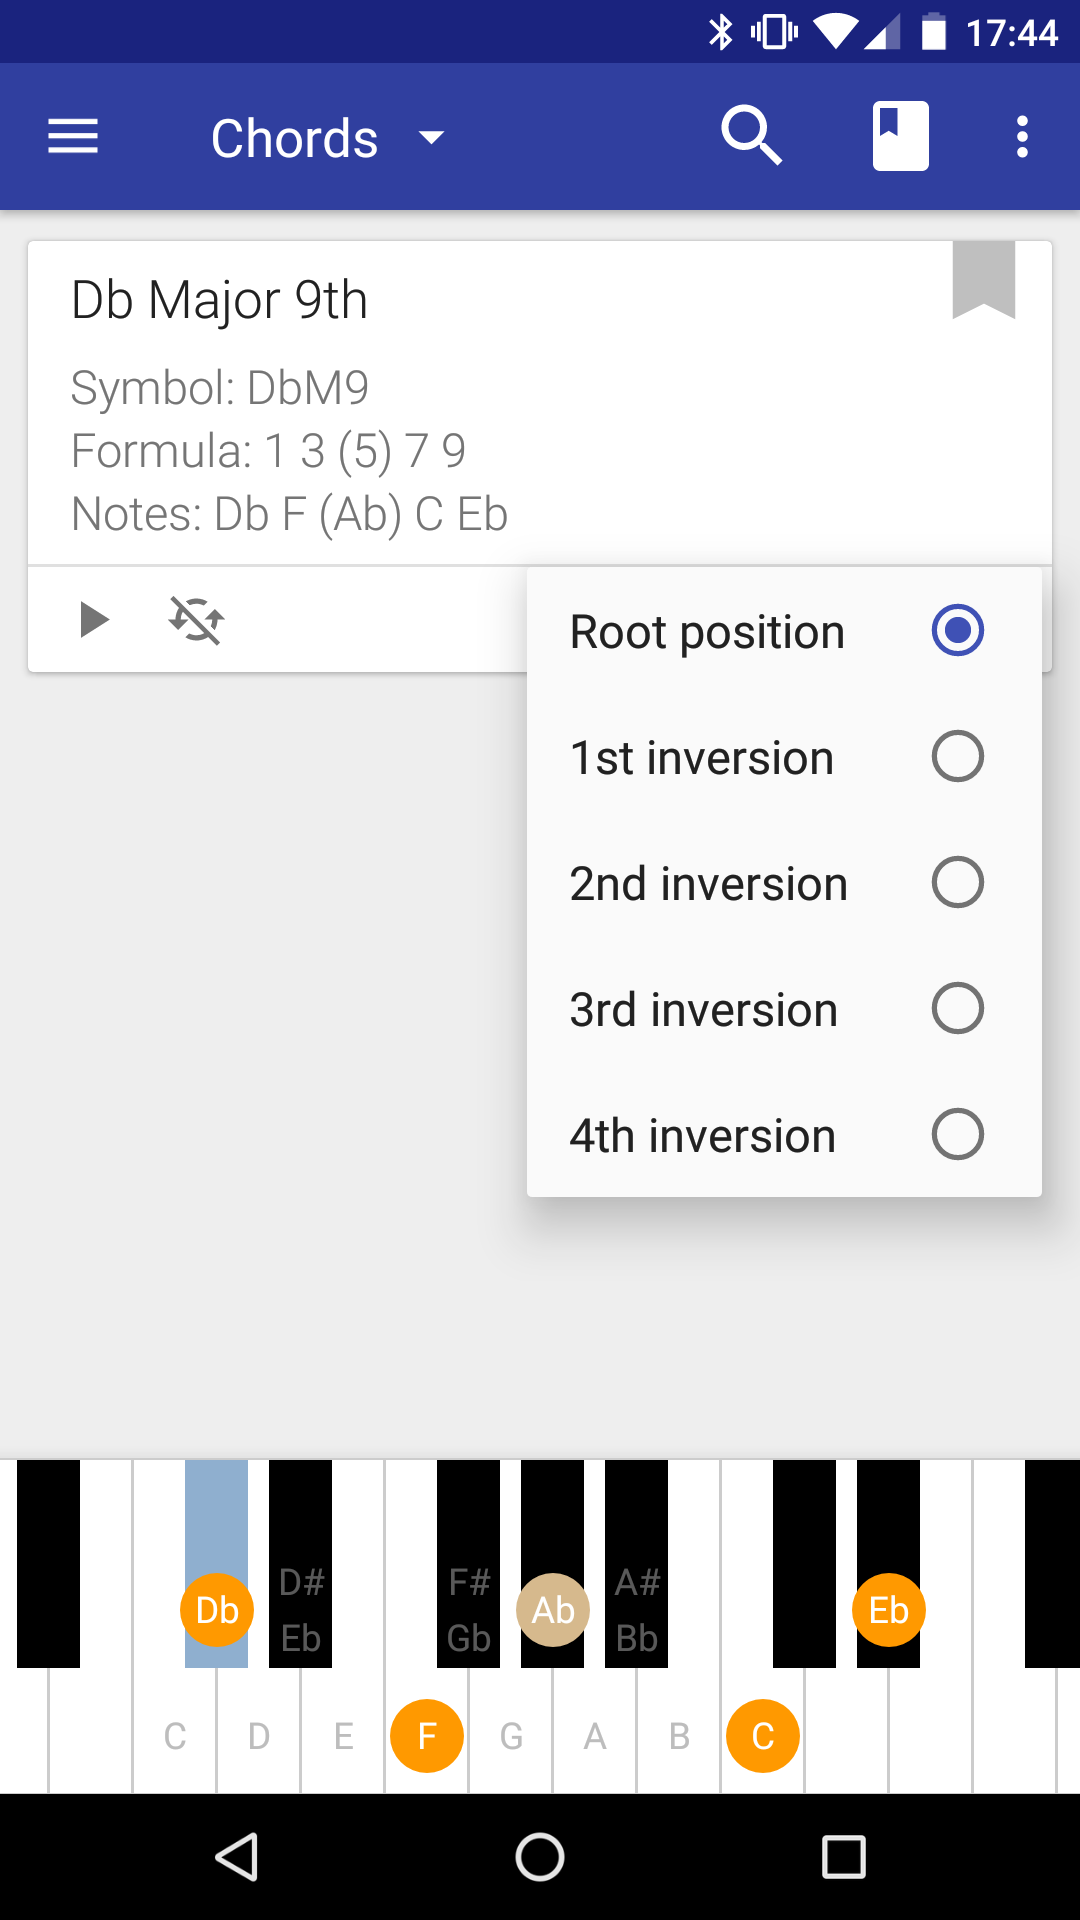Tap the tan Ab optional note marker
This screenshot has height=1920, width=1080.
pyautogui.click(x=553, y=1610)
